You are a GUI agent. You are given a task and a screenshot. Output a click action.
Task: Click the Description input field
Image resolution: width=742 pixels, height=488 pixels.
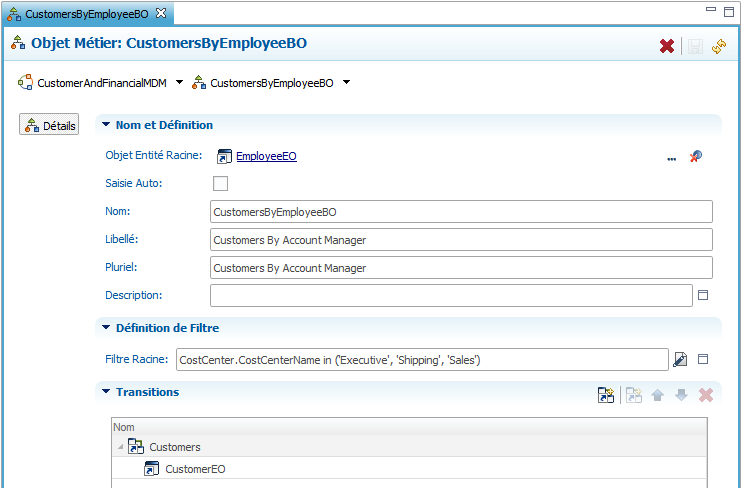[451, 295]
